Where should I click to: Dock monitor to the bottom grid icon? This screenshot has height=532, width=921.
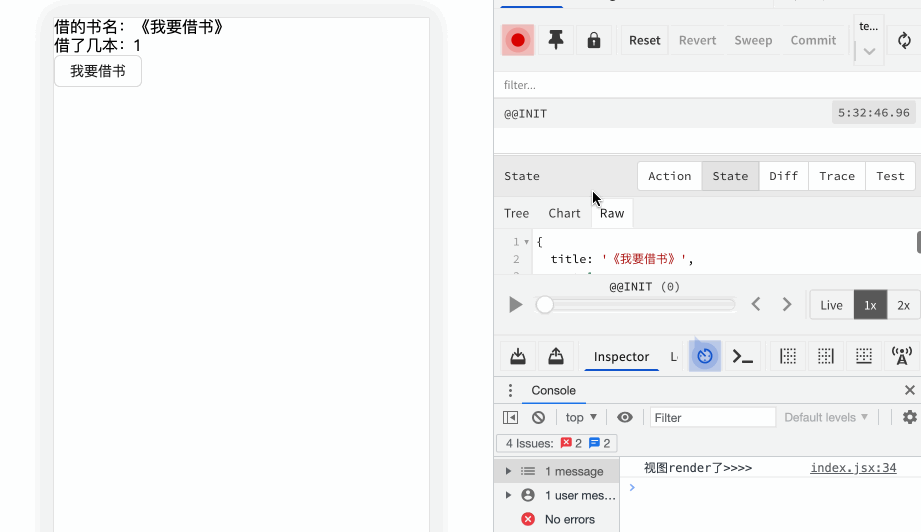[x=863, y=356]
